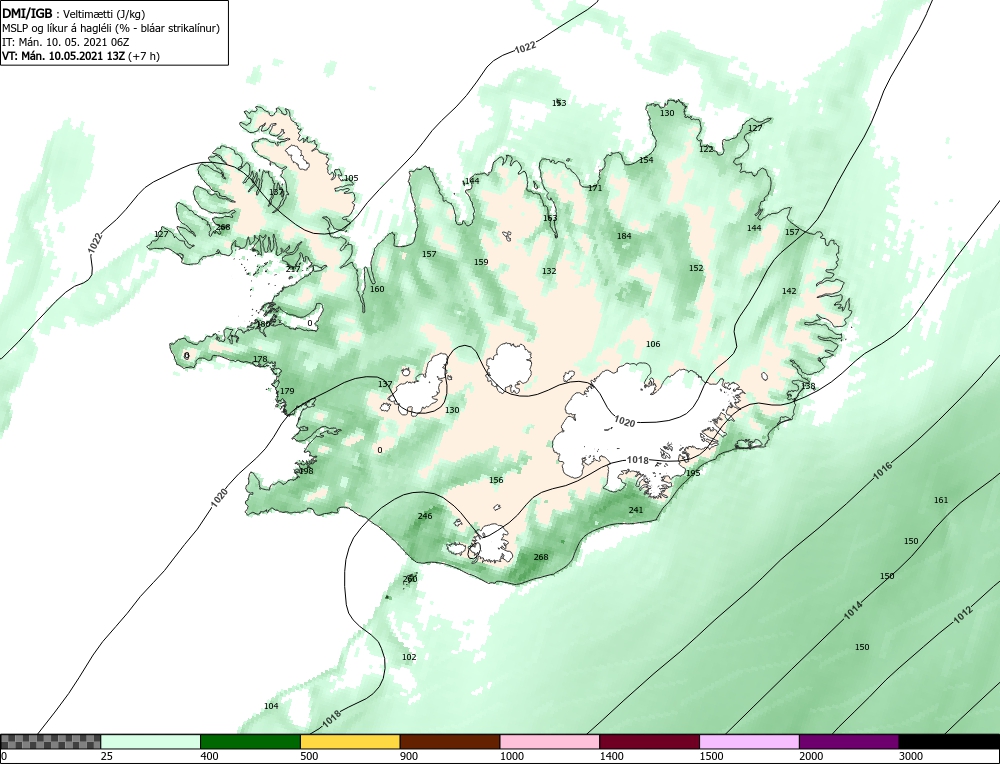Click the legend scale label "1000"

tap(511, 756)
